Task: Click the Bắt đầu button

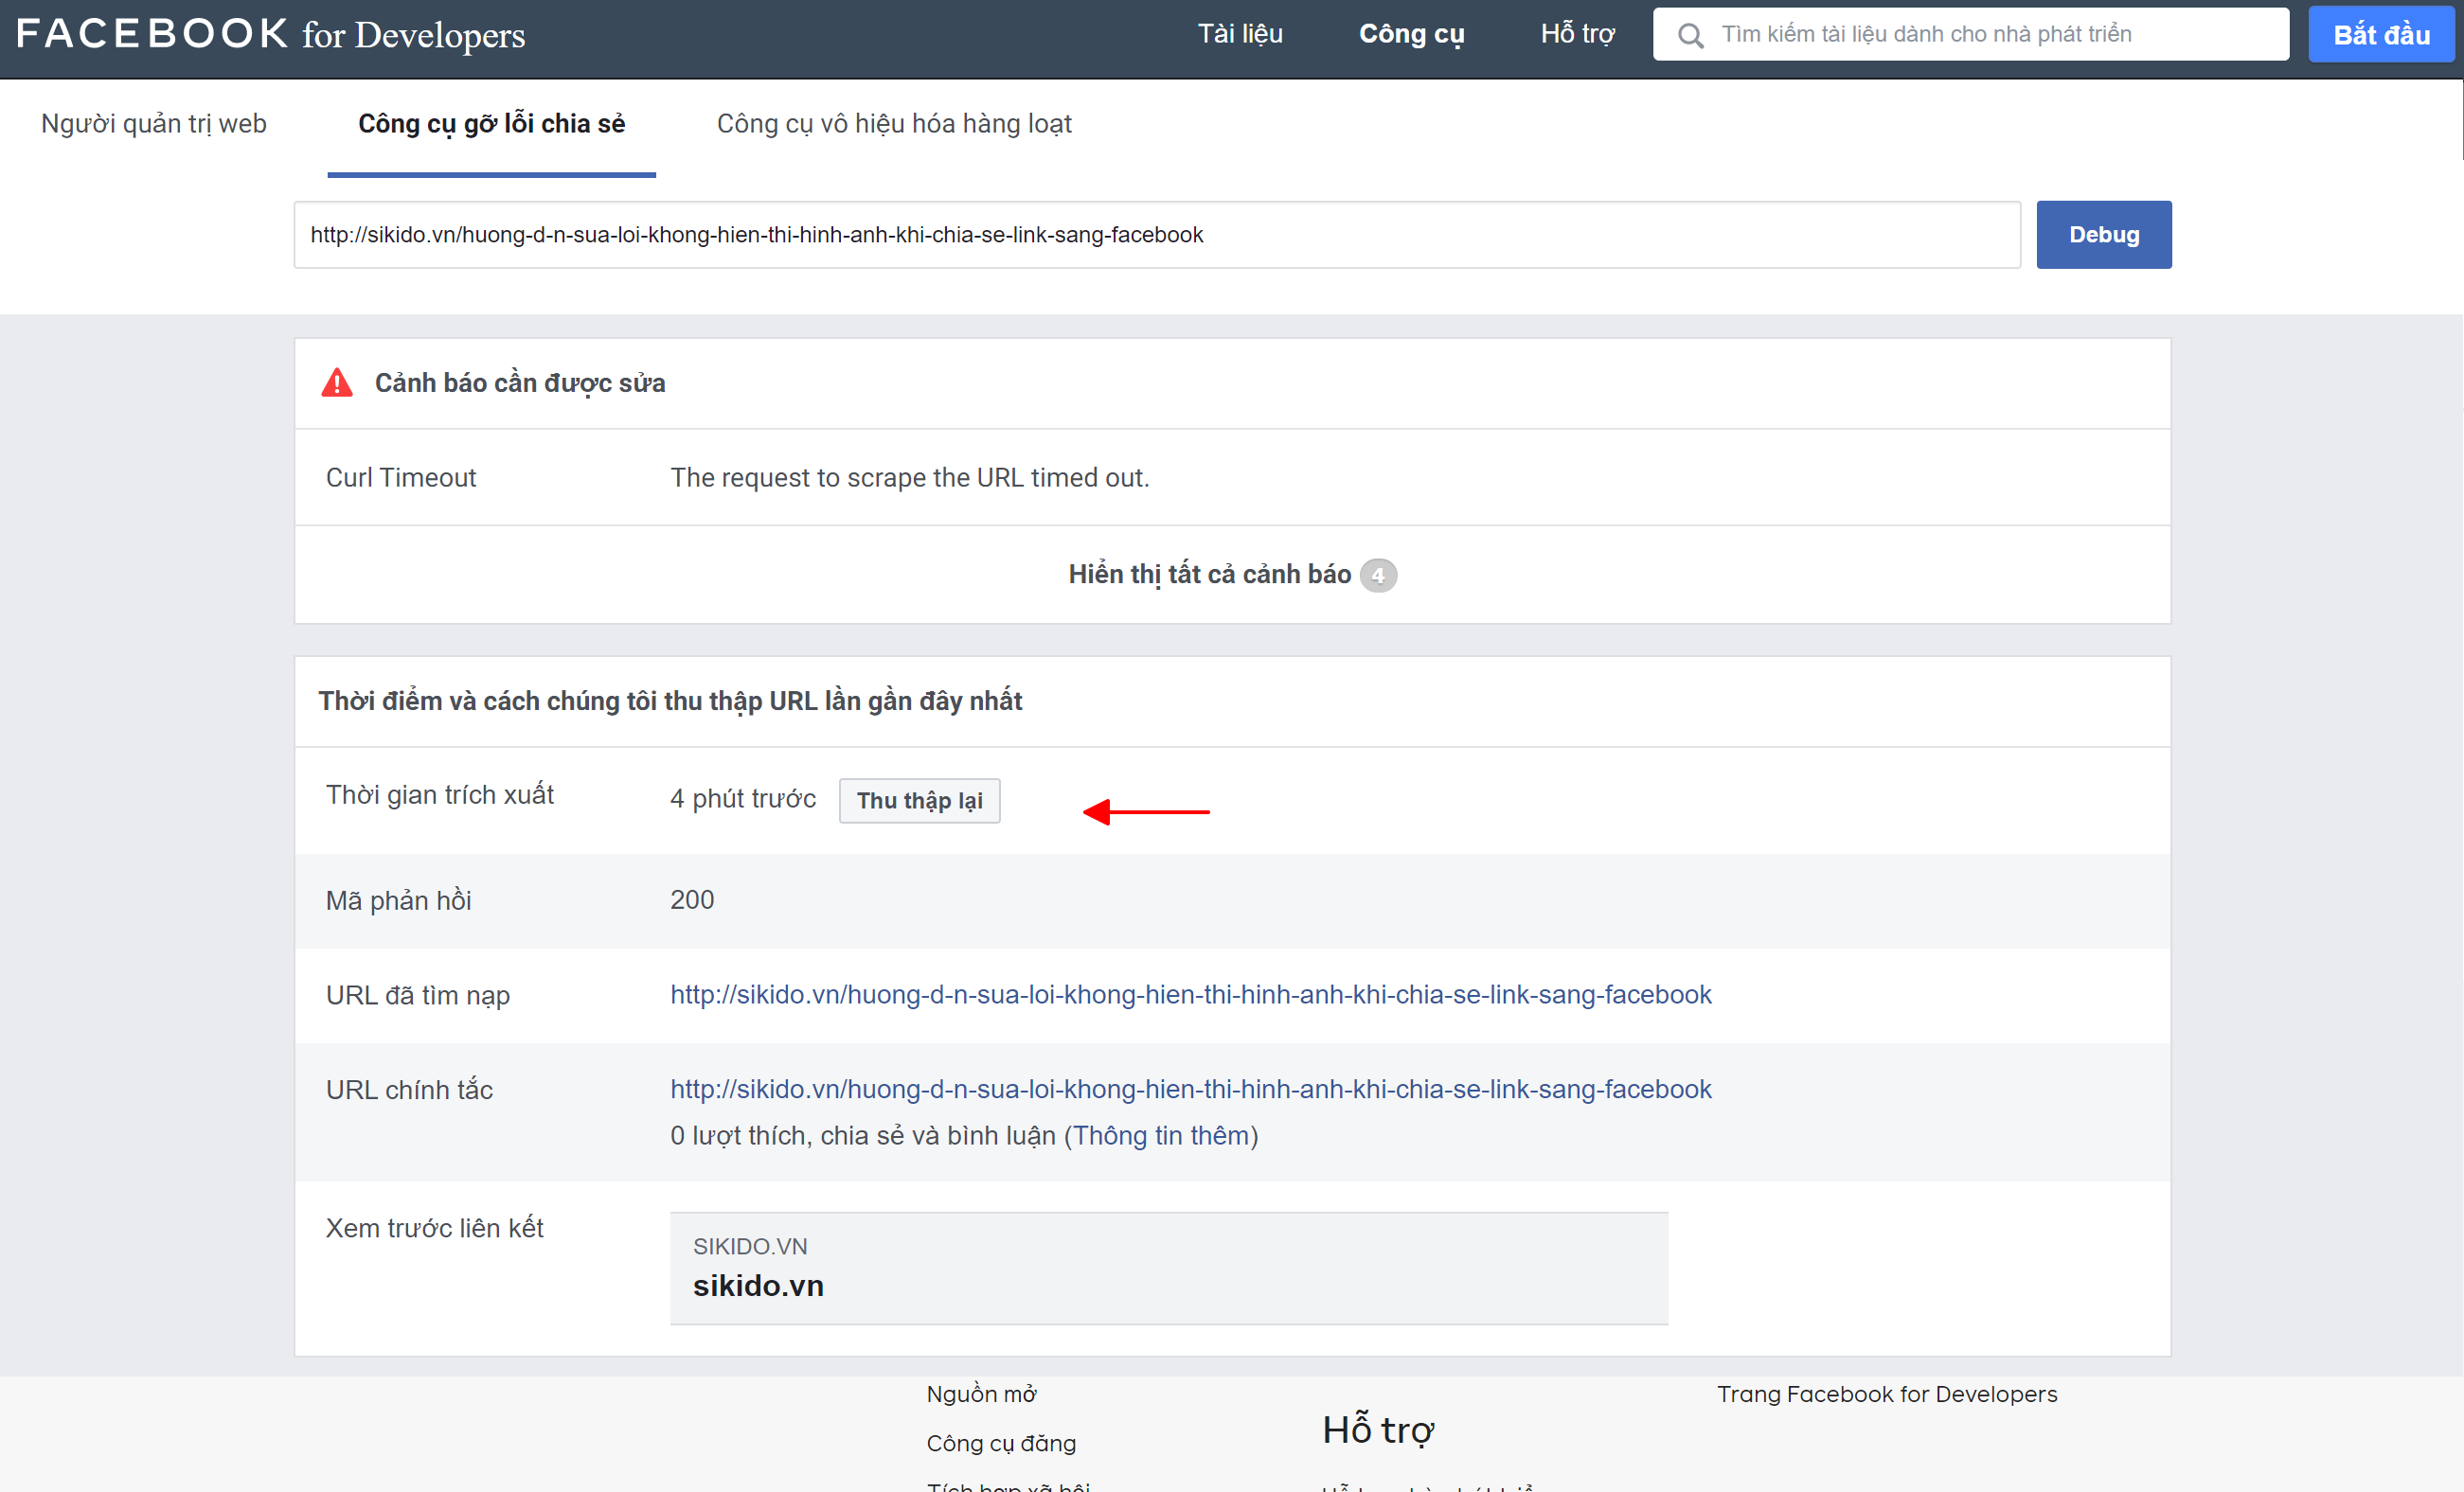Action: point(2381,35)
